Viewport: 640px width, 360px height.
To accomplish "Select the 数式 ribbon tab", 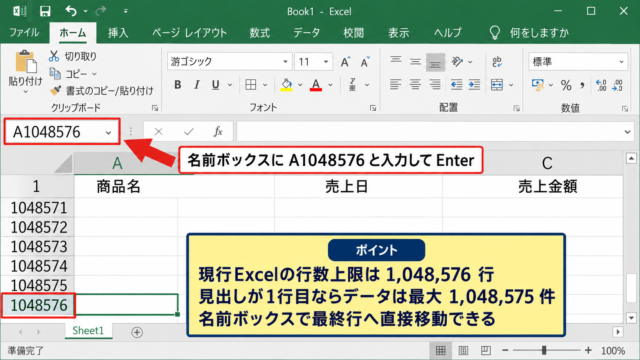I will point(260,33).
